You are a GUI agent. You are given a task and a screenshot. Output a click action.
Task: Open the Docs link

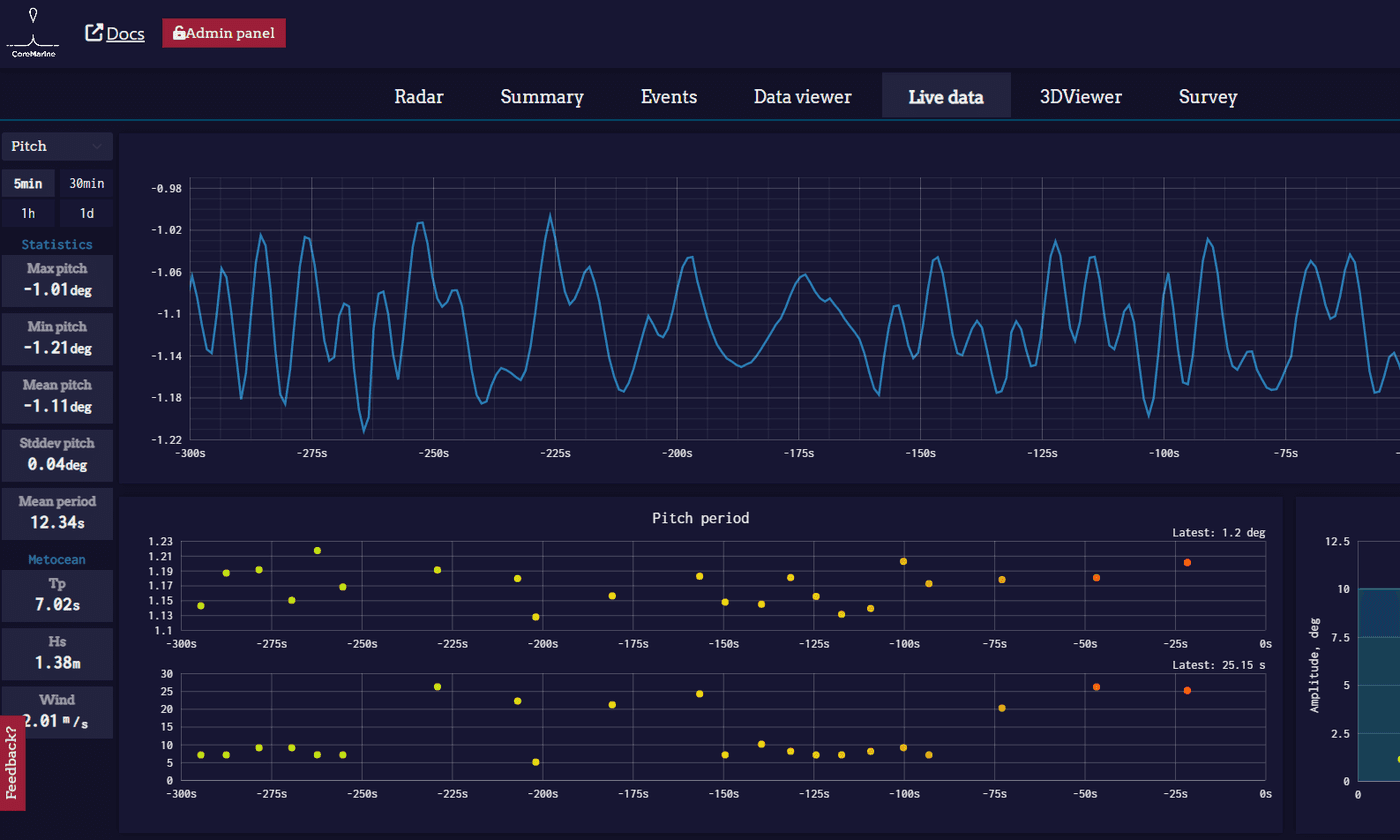pos(125,33)
